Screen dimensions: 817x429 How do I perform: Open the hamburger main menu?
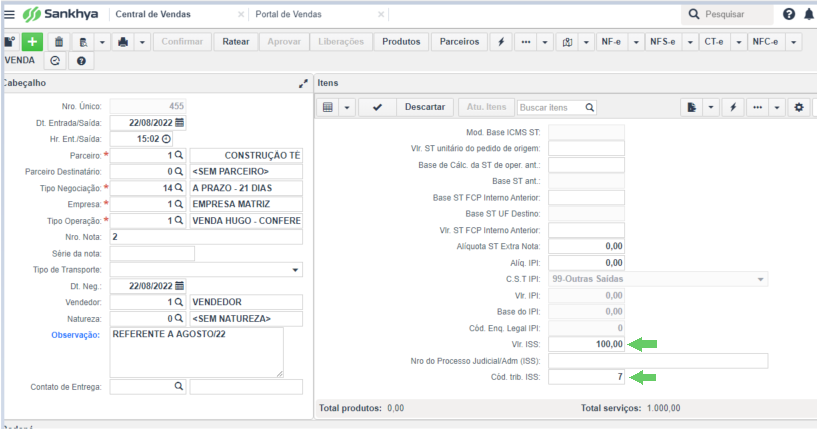pos(9,14)
